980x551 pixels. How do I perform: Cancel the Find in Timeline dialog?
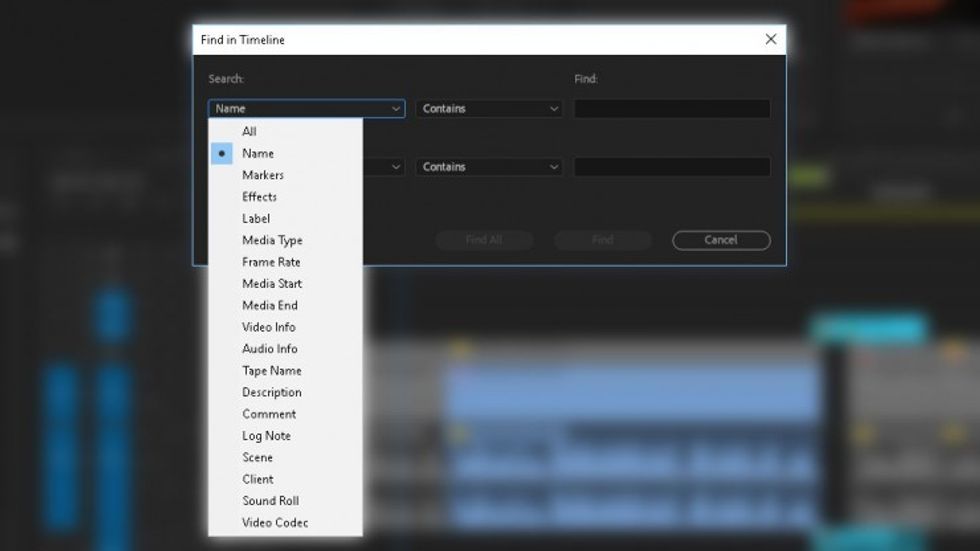[721, 240]
